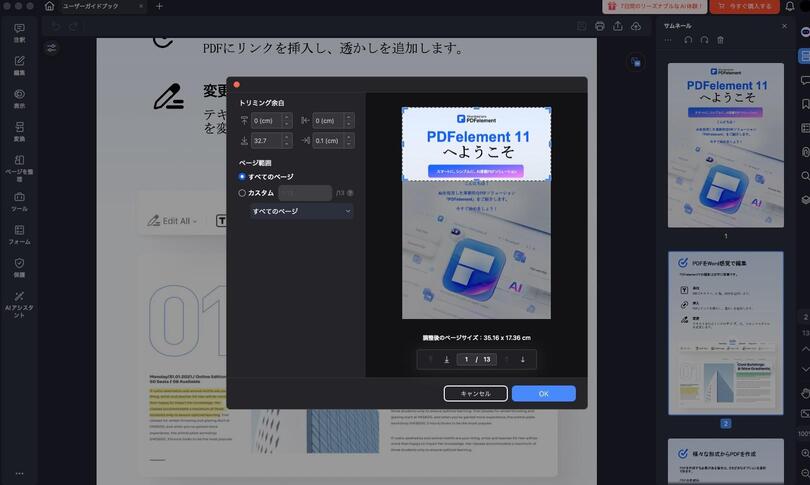810x485 pixels.
Task: Click the キャンセル button in crop dialog
Action: [475, 394]
